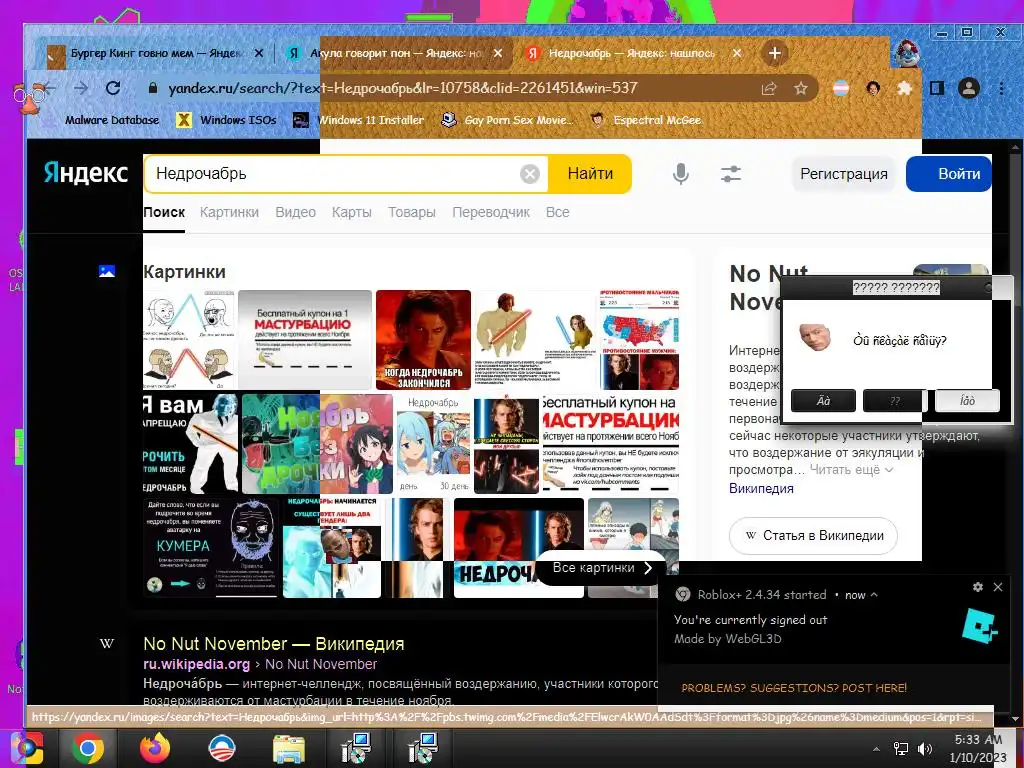Viewport: 1024px width, 768px height.
Task: Open the ru.wikipedia.org result URL
Action: point(196,664)
